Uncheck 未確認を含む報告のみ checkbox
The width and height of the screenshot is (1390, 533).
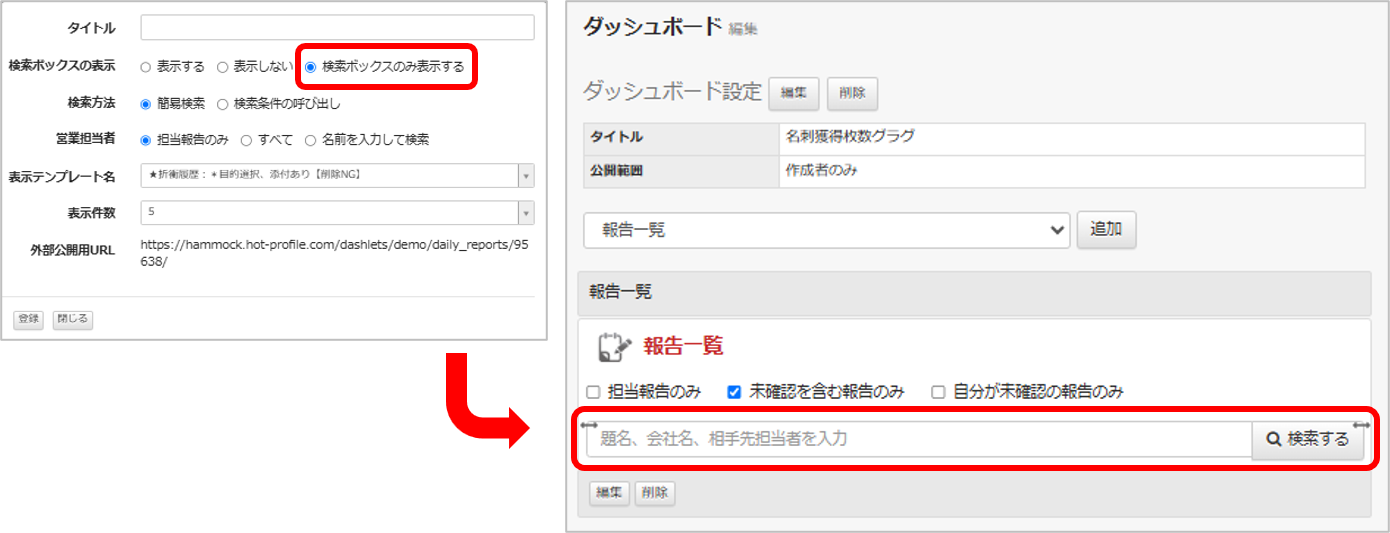[x=735, y=392]
